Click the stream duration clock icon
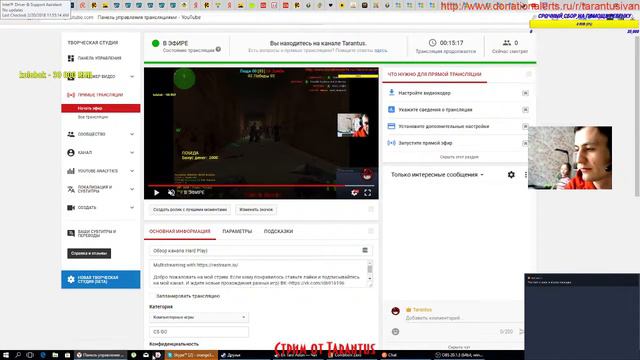 click(x=432, y=43)
